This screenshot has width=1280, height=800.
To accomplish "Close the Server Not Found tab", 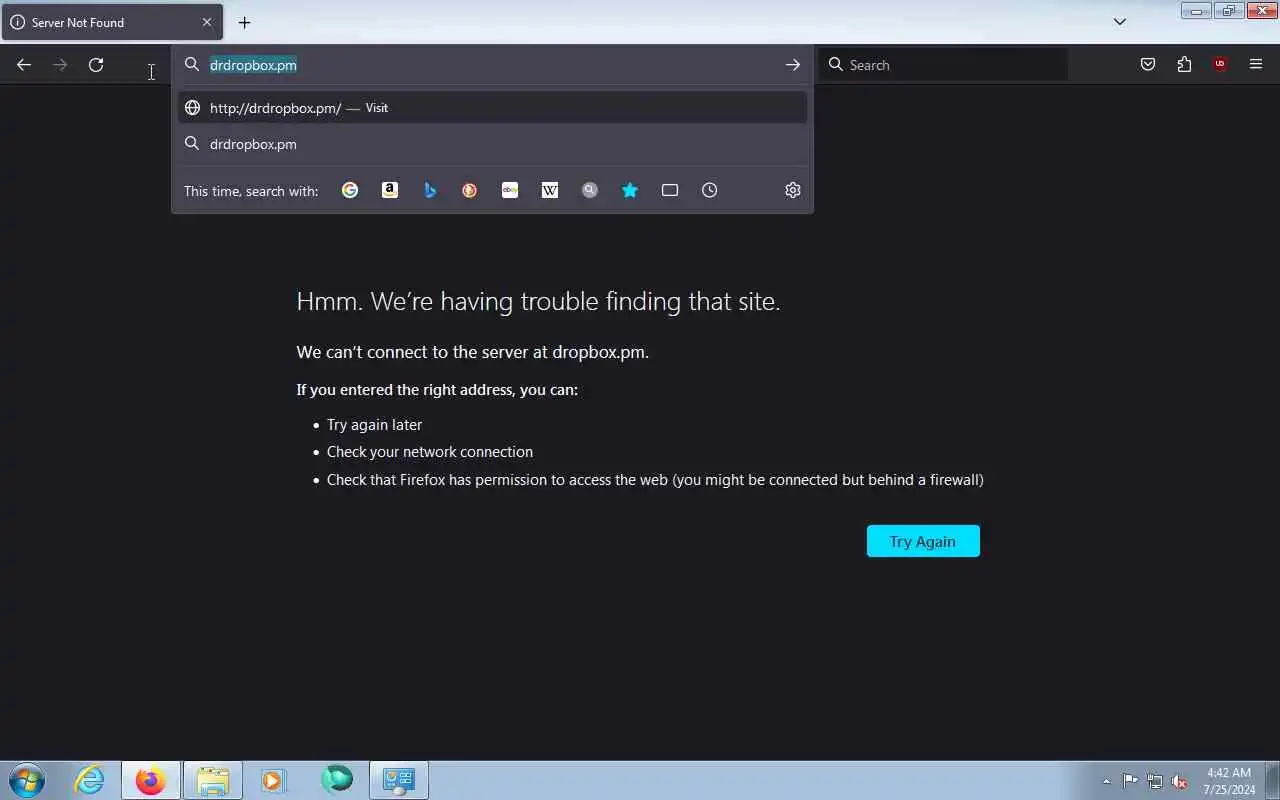I will (x=207, y=22).
